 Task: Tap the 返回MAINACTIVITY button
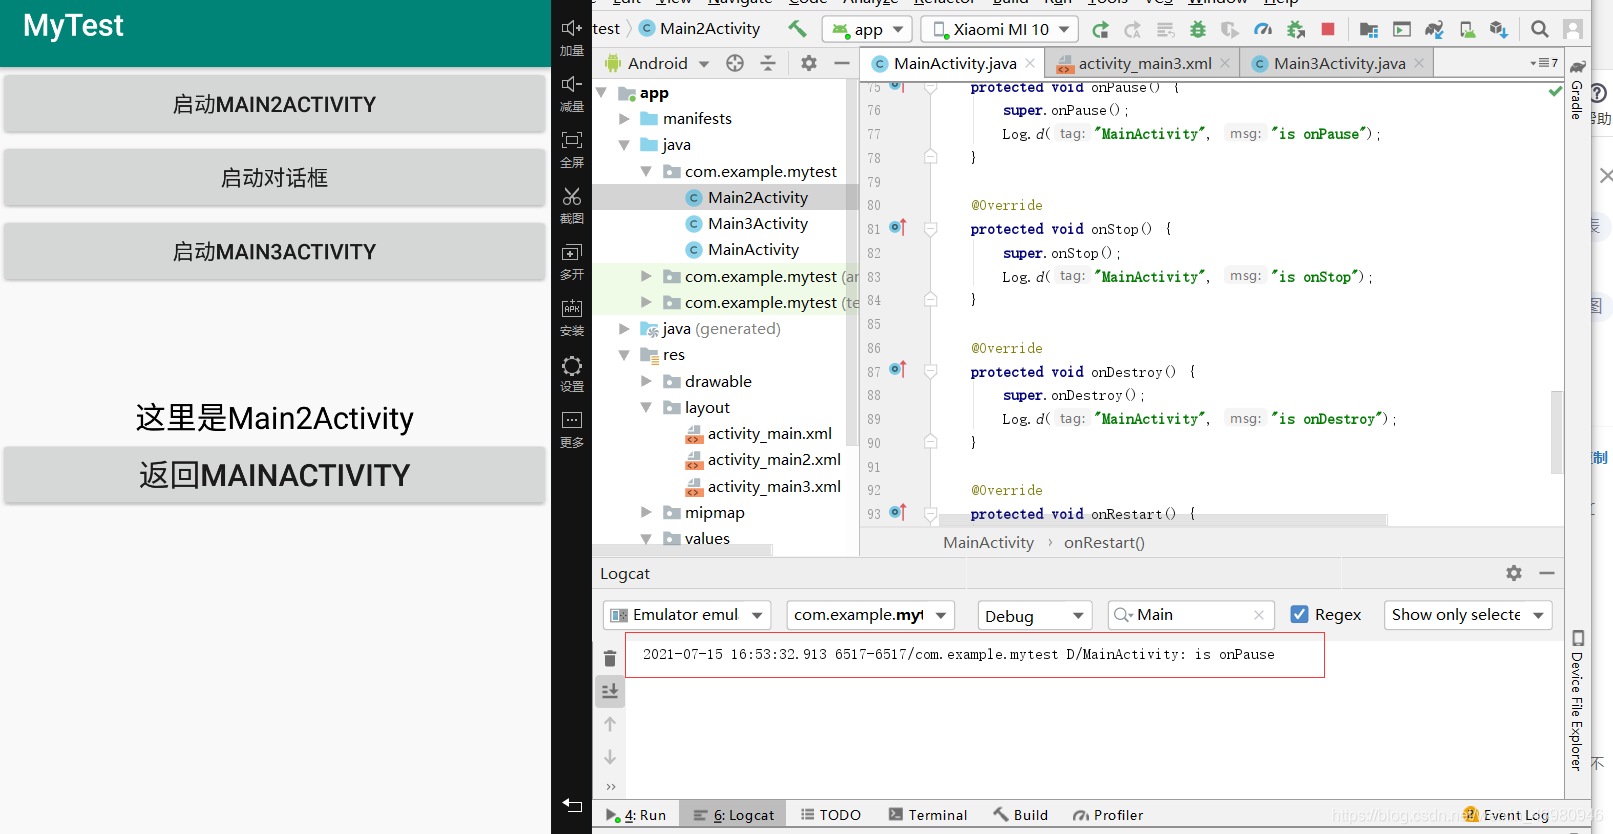274,475
